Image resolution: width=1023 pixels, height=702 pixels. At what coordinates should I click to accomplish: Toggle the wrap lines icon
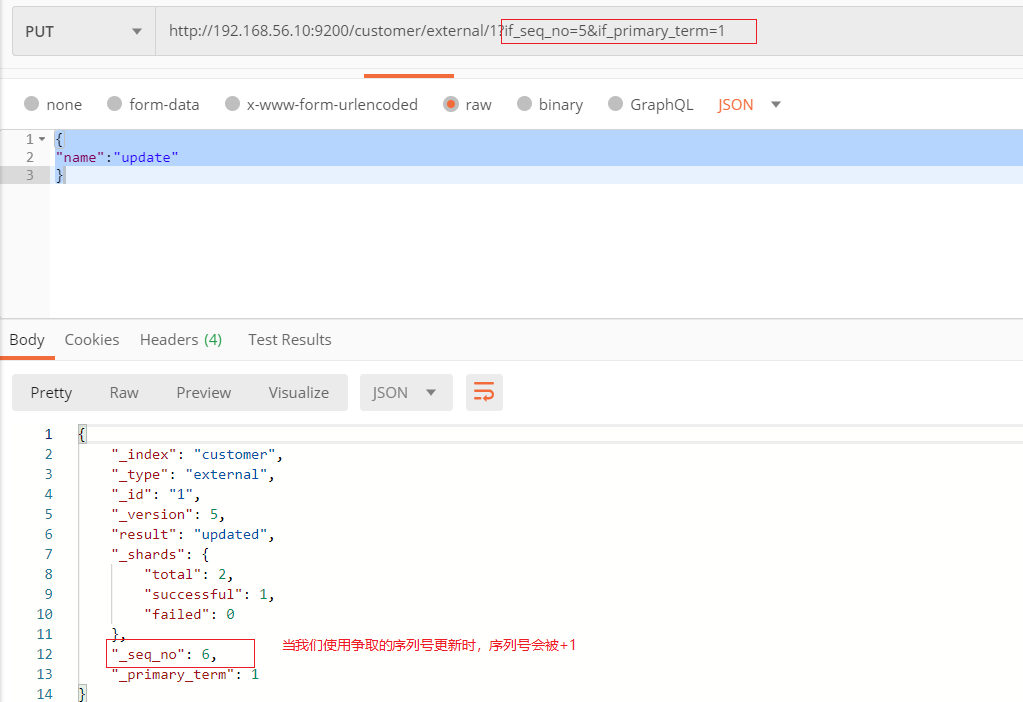pos(484,393)
